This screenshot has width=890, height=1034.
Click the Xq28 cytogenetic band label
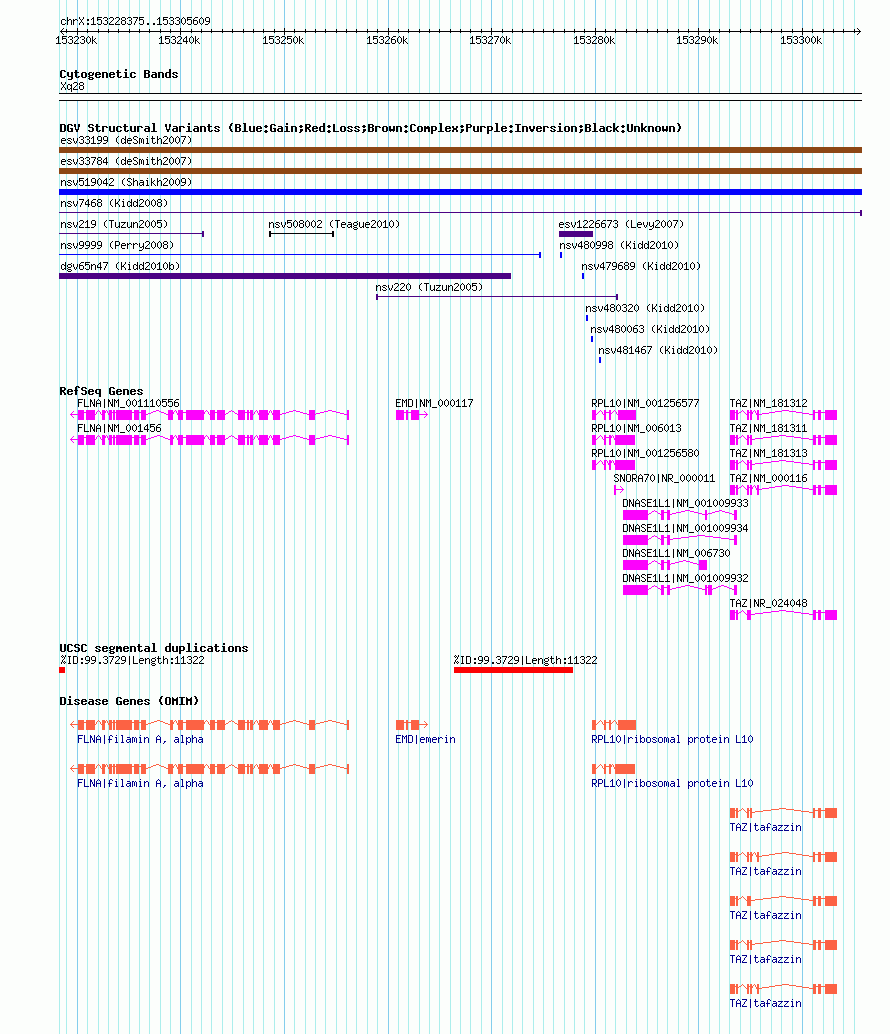(x=72, y=86)
